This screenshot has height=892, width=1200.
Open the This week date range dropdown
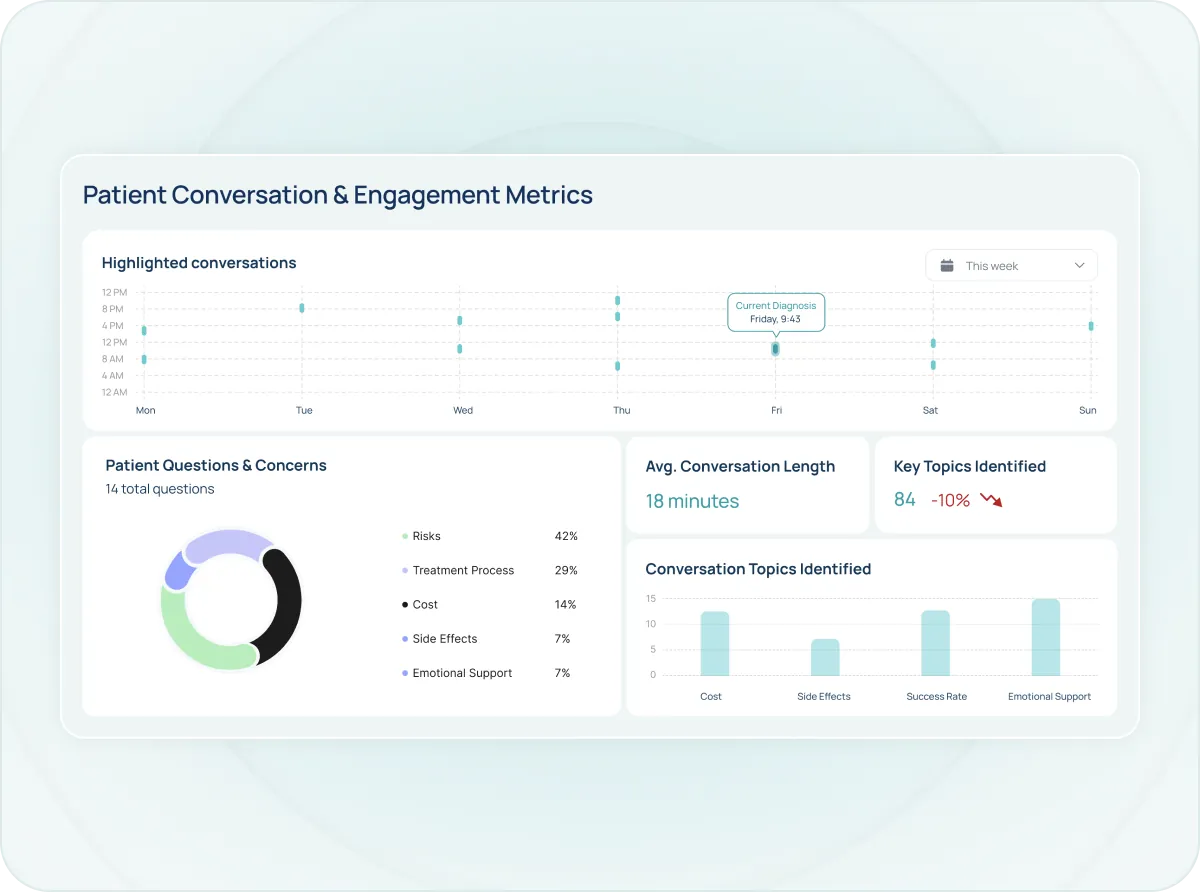pos(1011,265)
